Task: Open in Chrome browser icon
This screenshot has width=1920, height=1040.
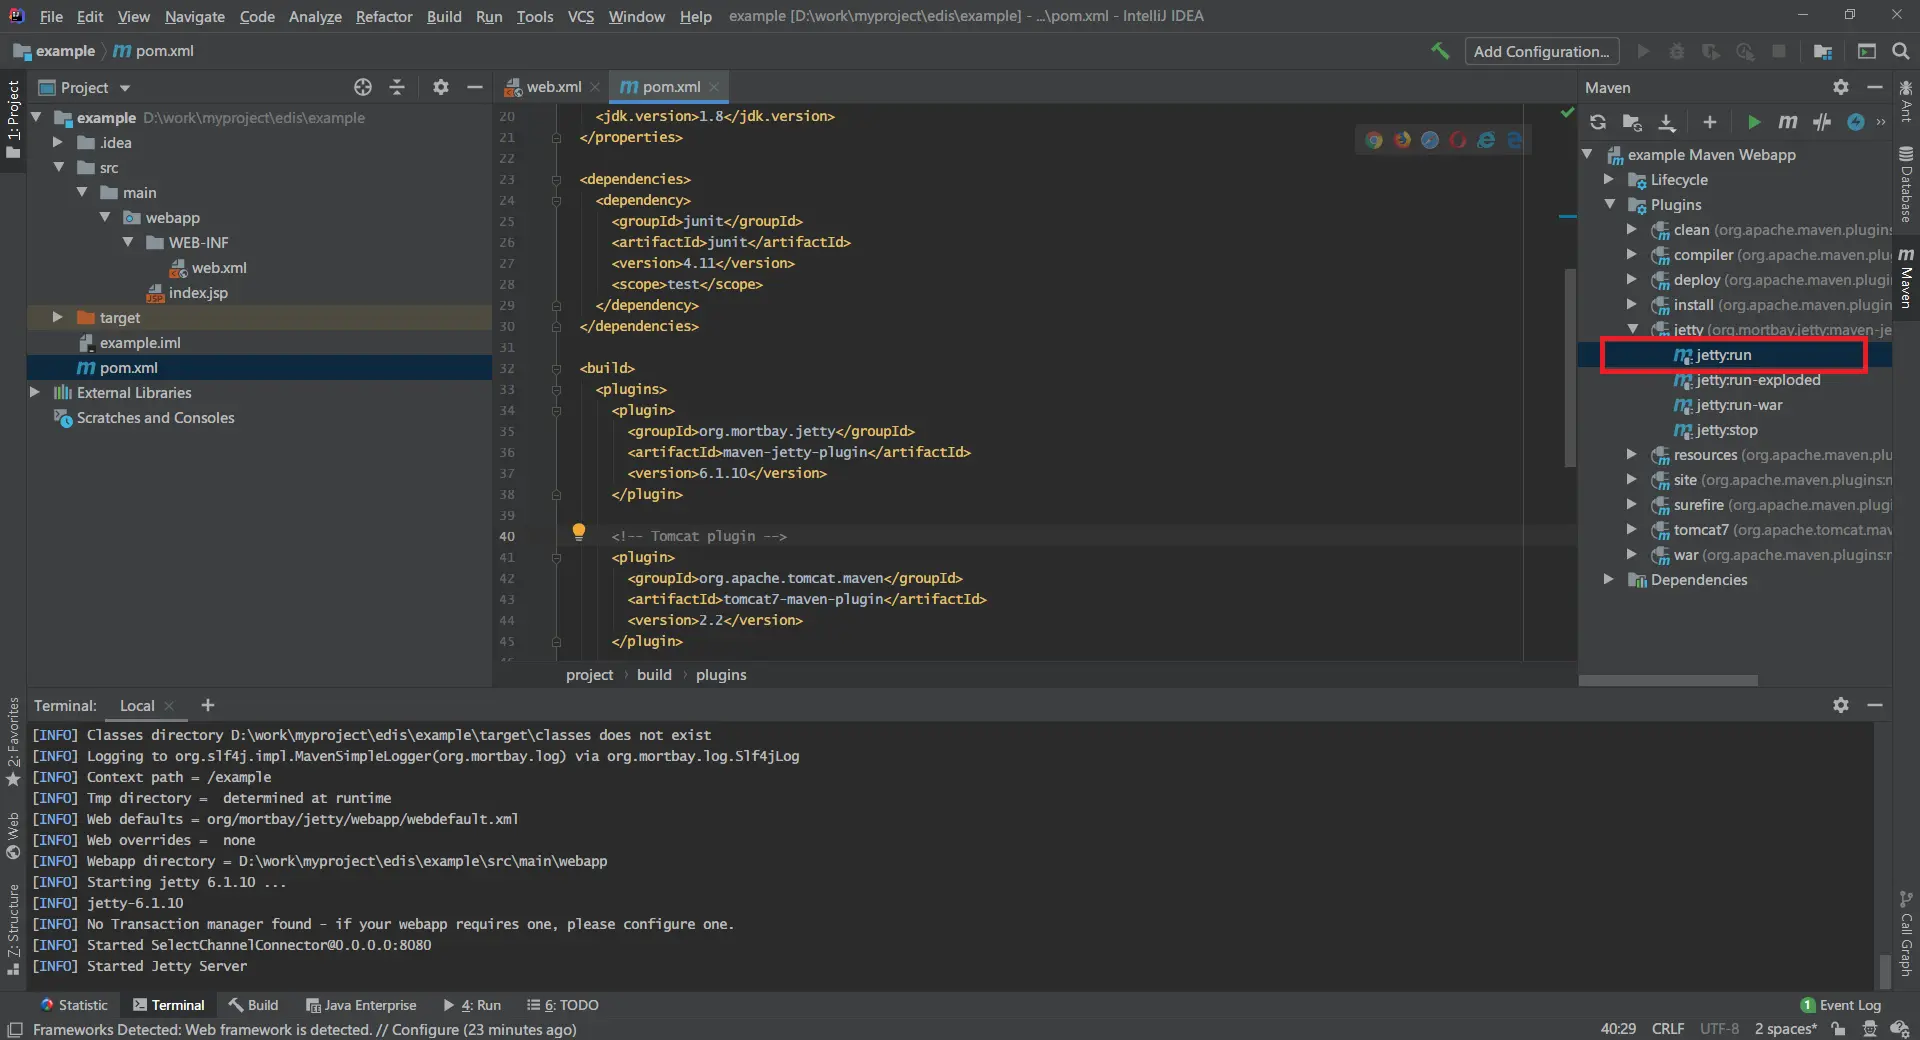Action: click(1374, 140)
